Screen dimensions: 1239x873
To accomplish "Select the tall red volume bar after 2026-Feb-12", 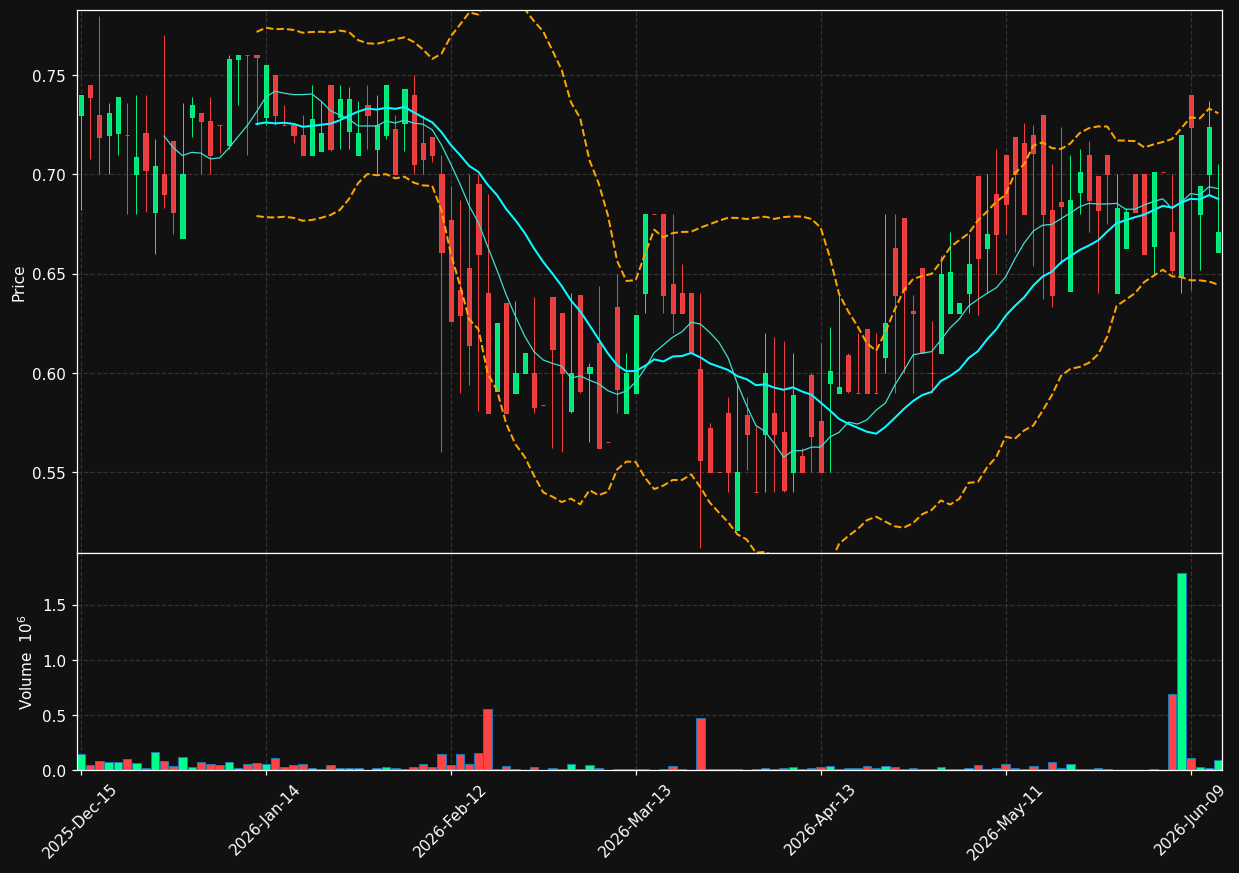I will point(488,740).
